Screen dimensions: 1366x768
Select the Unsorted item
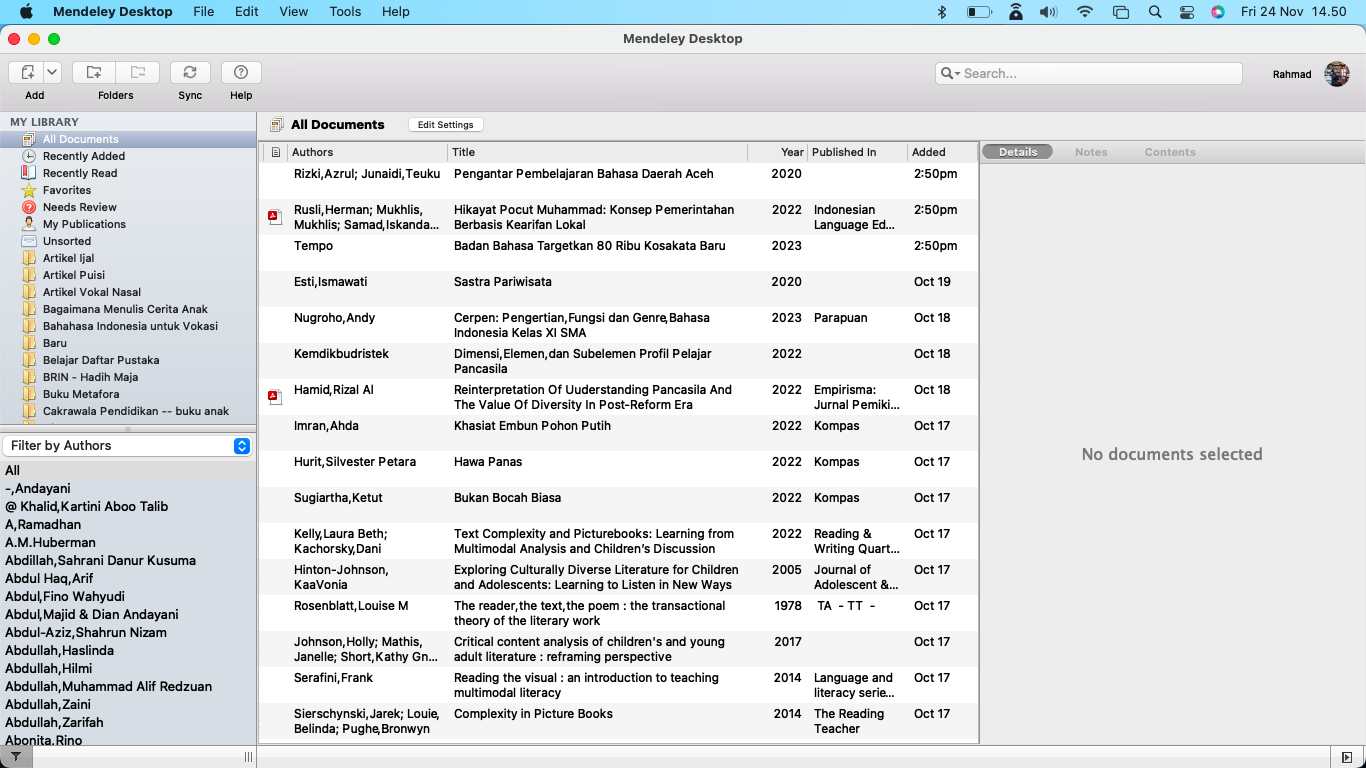(x=128, y=241)
